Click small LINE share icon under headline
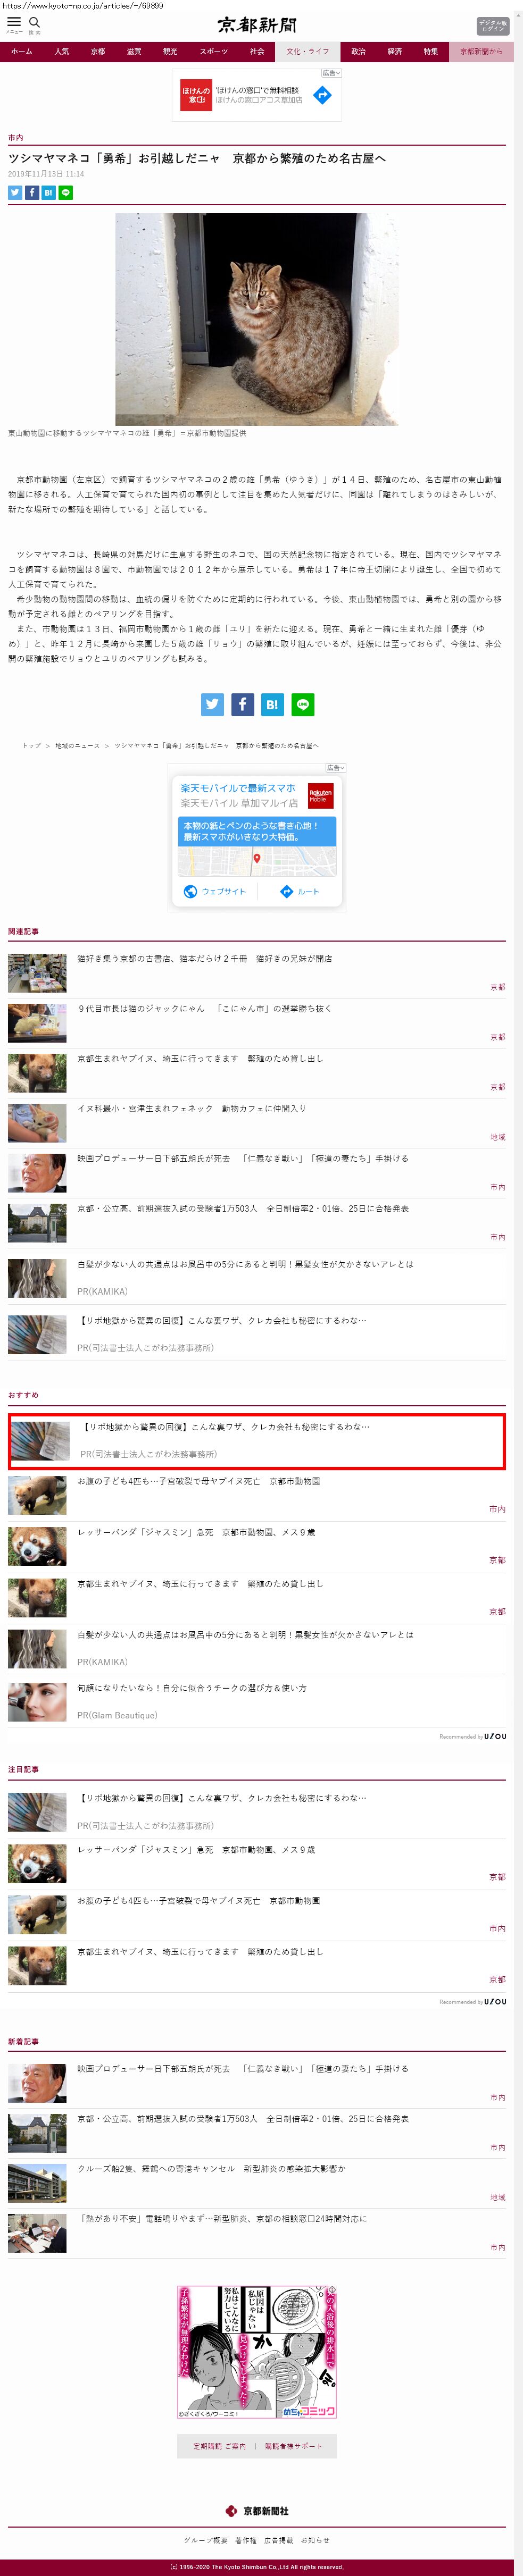The height and width of the screenshot is (2576, 523). click(x=65, y=193)
